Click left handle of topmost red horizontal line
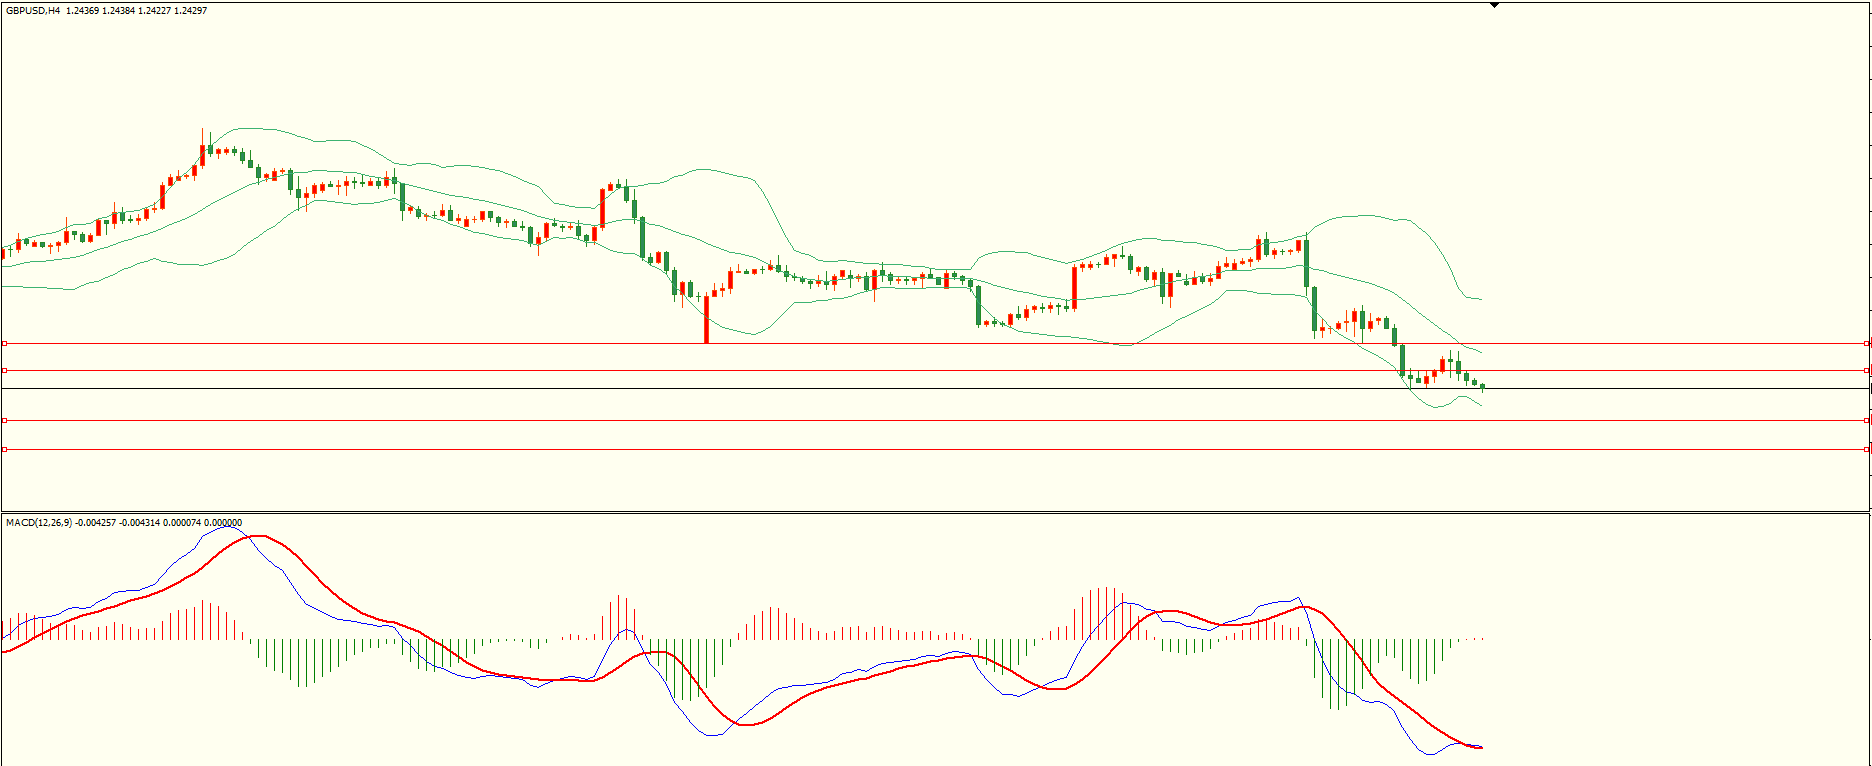This screenshot has height=766, width=1872. coord(5,343)
